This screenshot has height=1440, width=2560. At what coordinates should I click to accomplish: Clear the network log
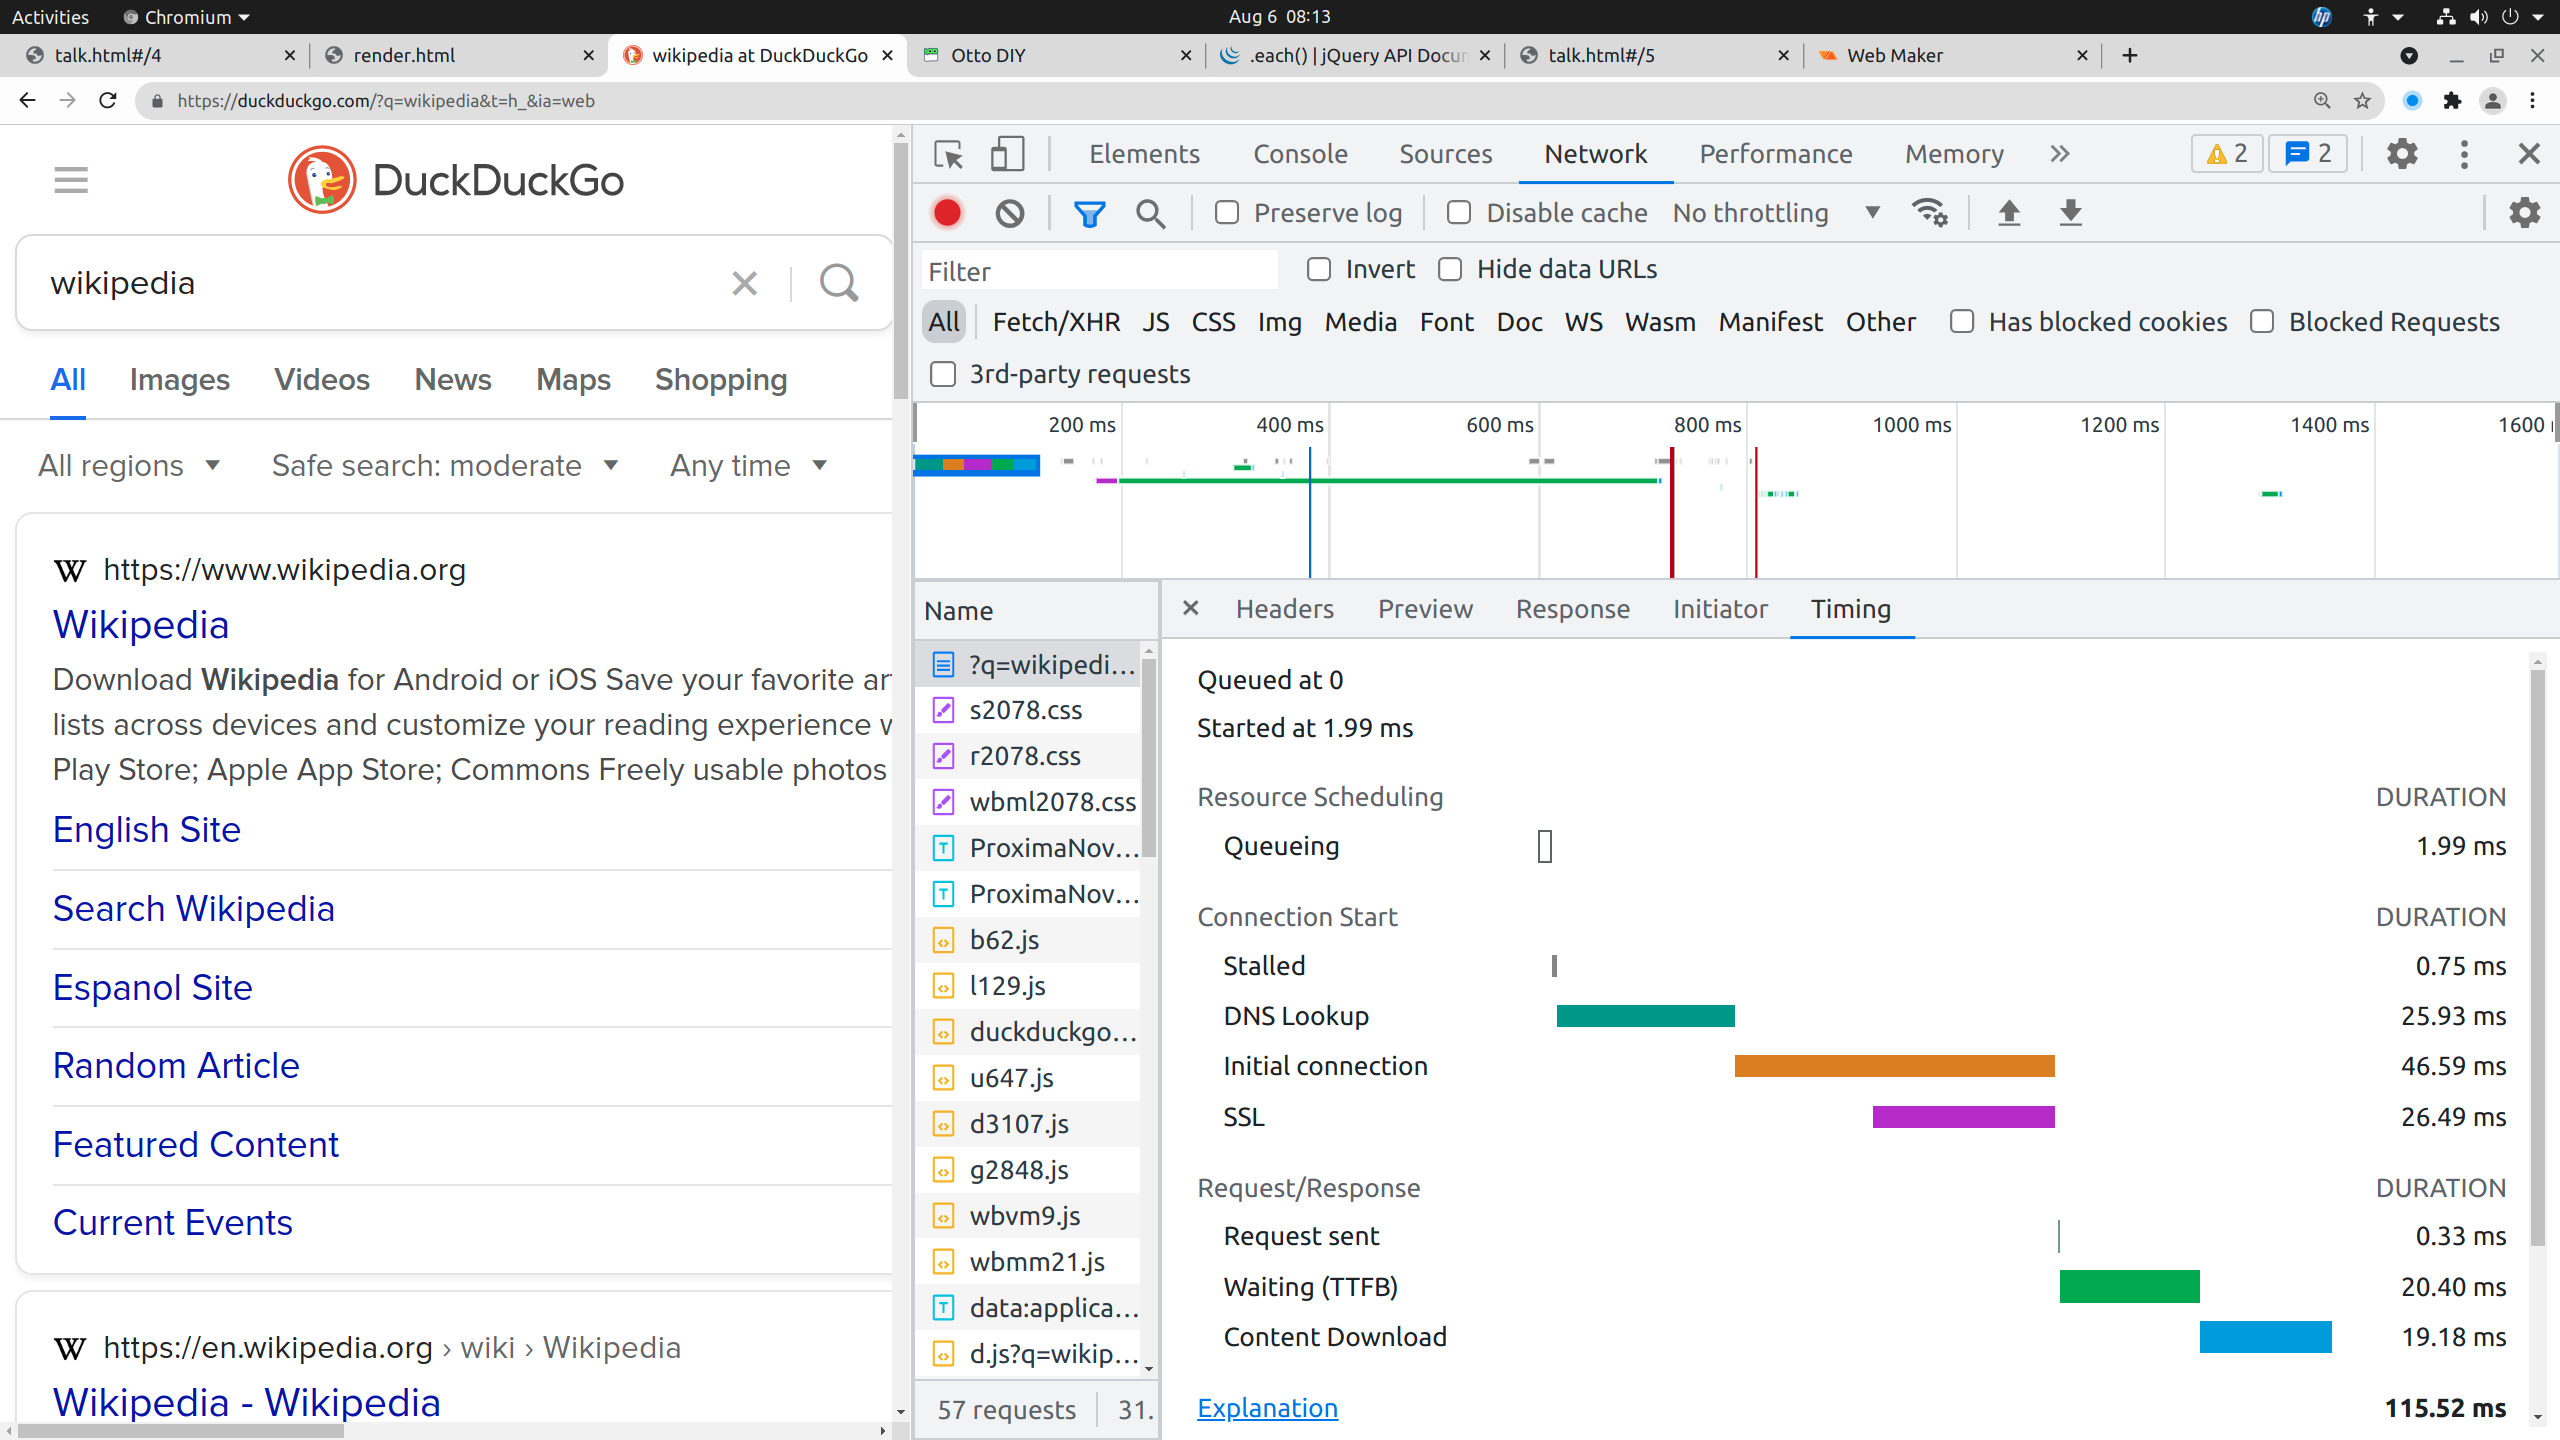coord(1009,213)
